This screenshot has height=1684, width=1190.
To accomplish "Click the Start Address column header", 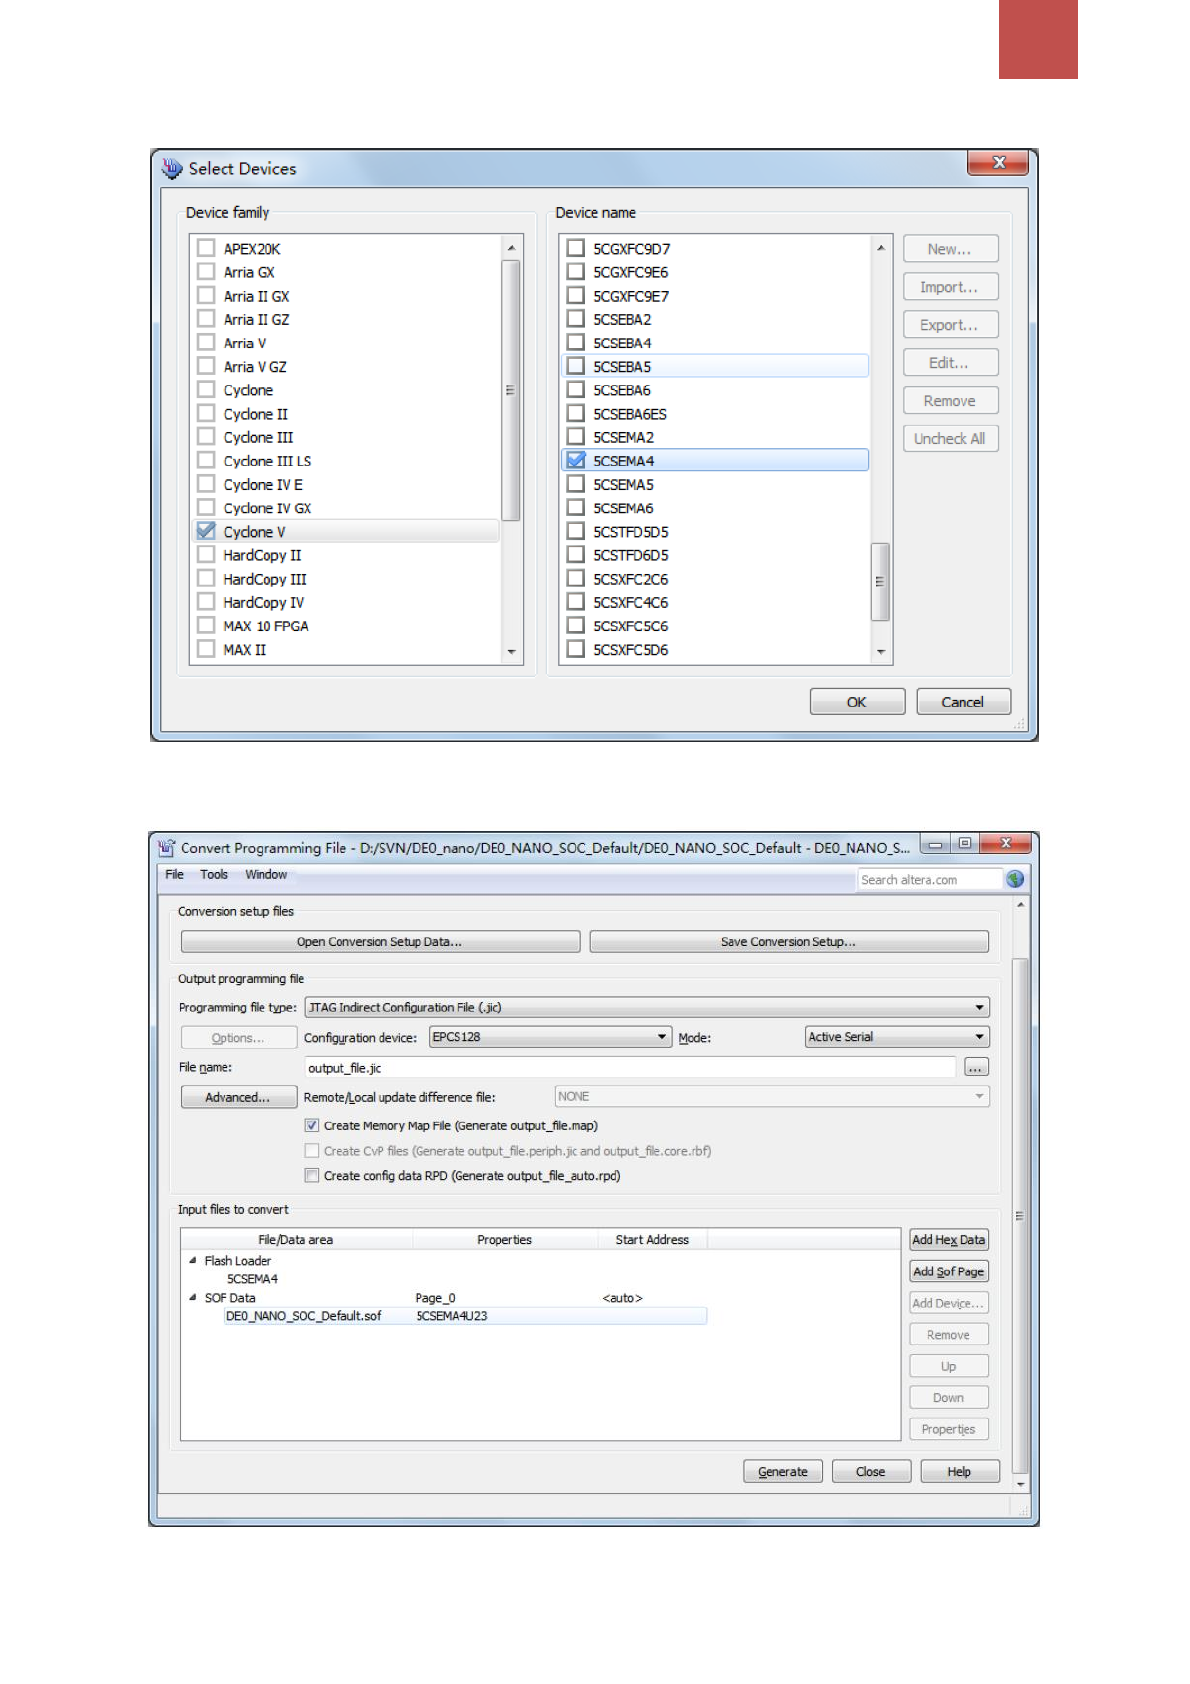I will click(x=652, y=1240).
